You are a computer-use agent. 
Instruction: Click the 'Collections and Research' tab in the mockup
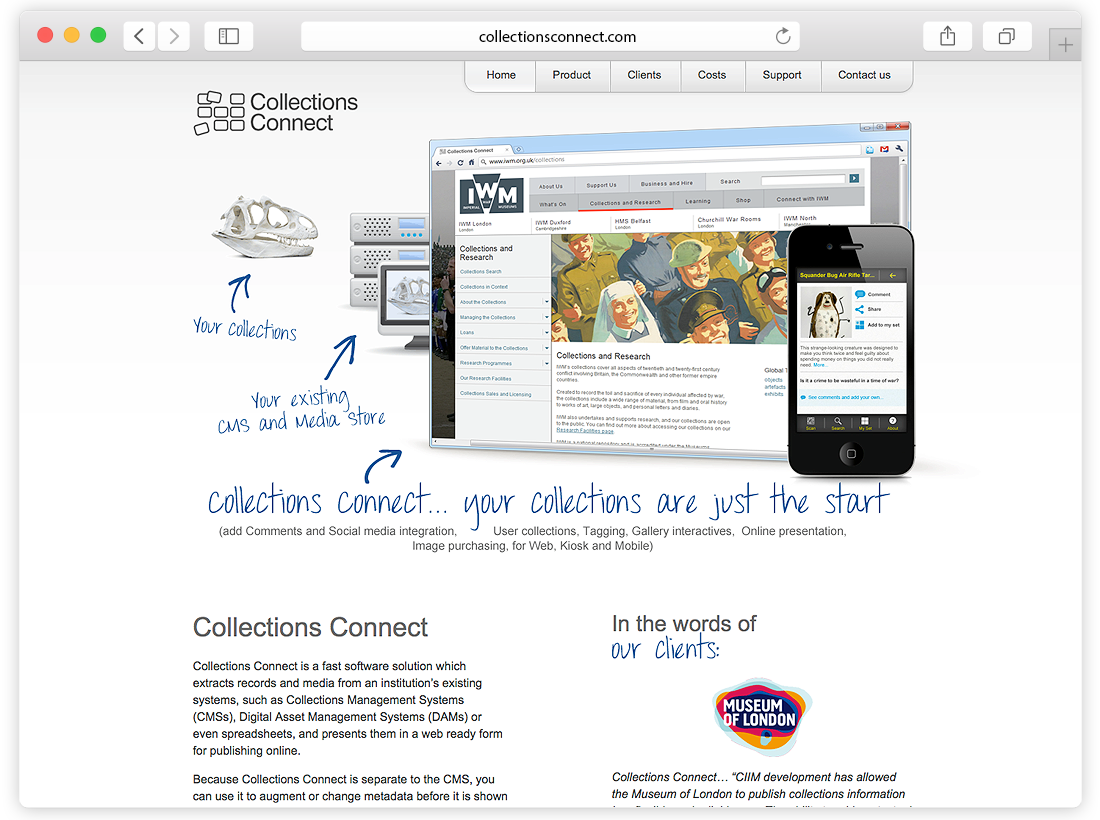625,202
